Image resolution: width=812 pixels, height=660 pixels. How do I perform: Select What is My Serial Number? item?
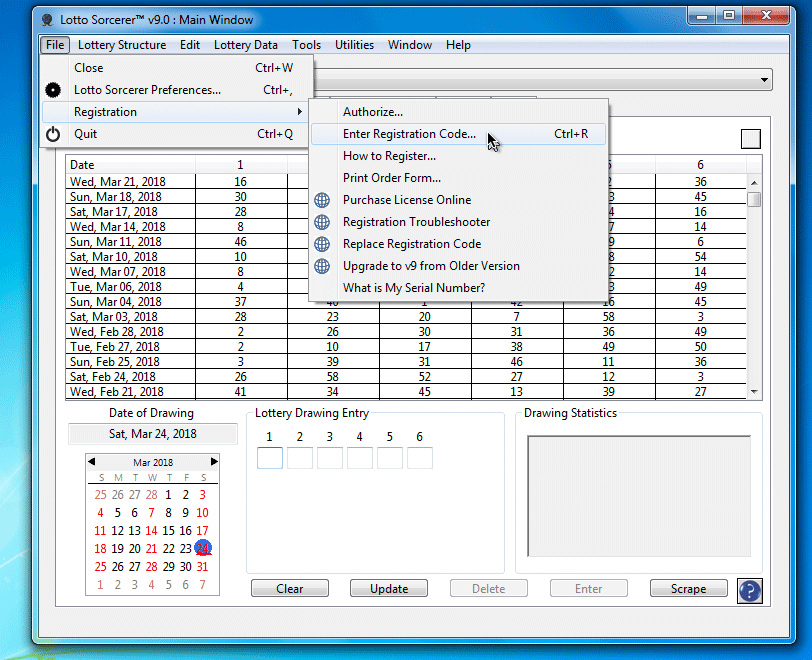(458, 288)
